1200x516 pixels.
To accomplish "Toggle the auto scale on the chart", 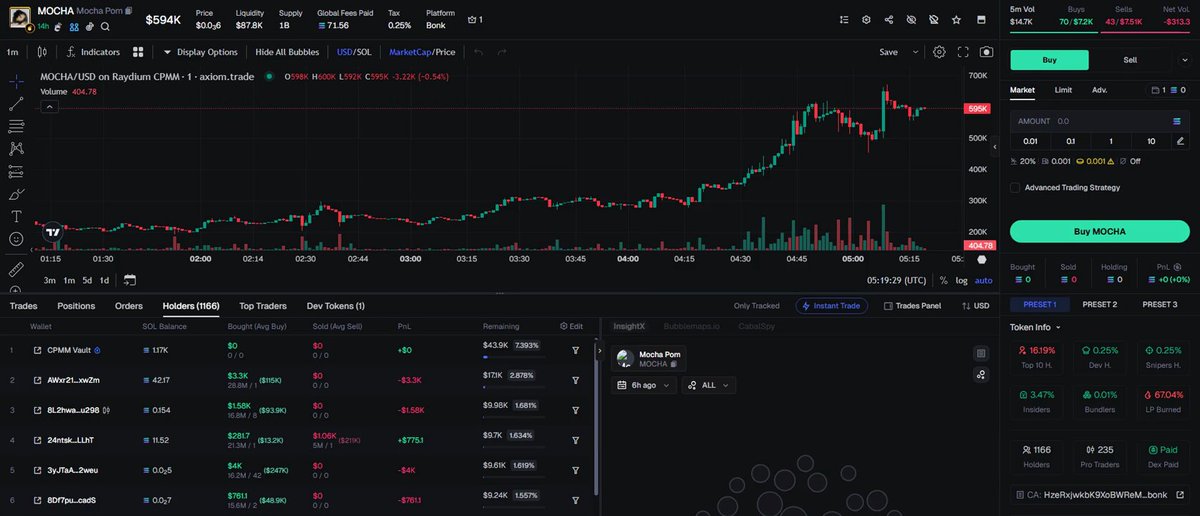I will pyautogui.click(x=984, y=280).
